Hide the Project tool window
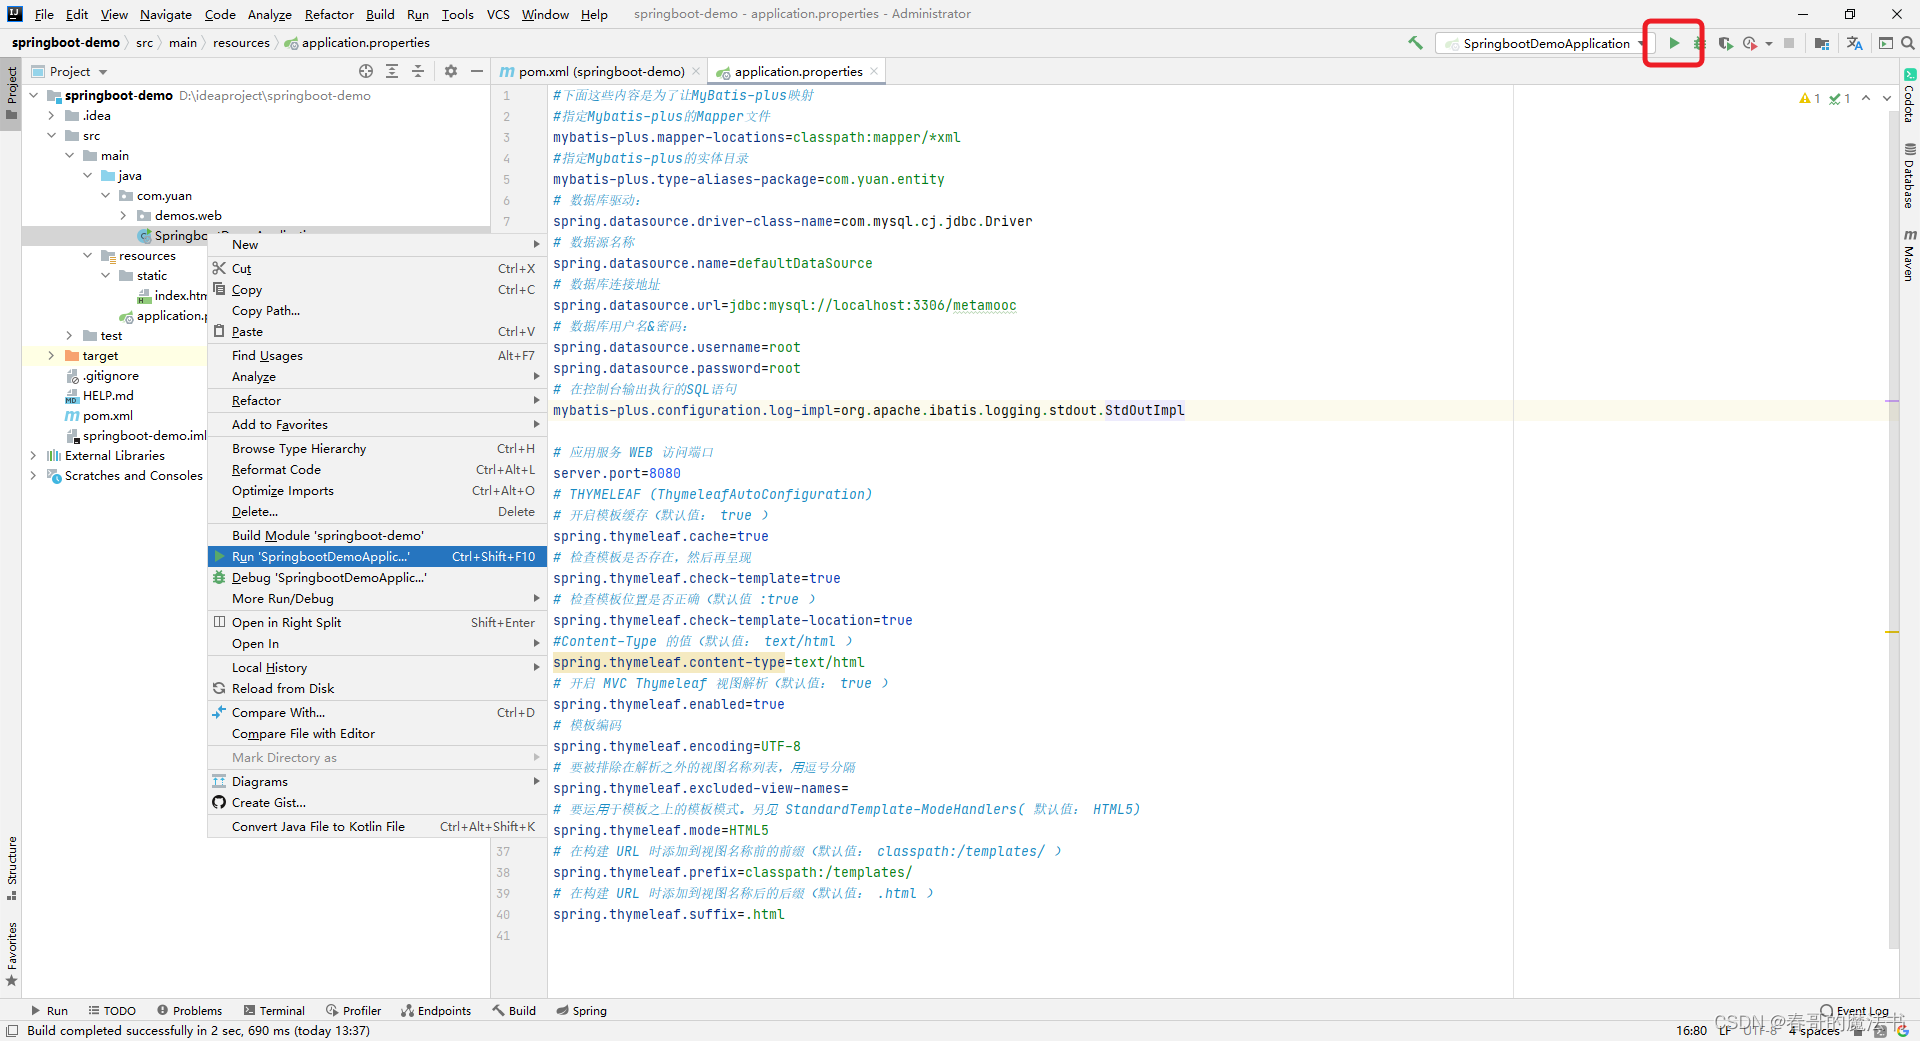 (x=477, y=71)
